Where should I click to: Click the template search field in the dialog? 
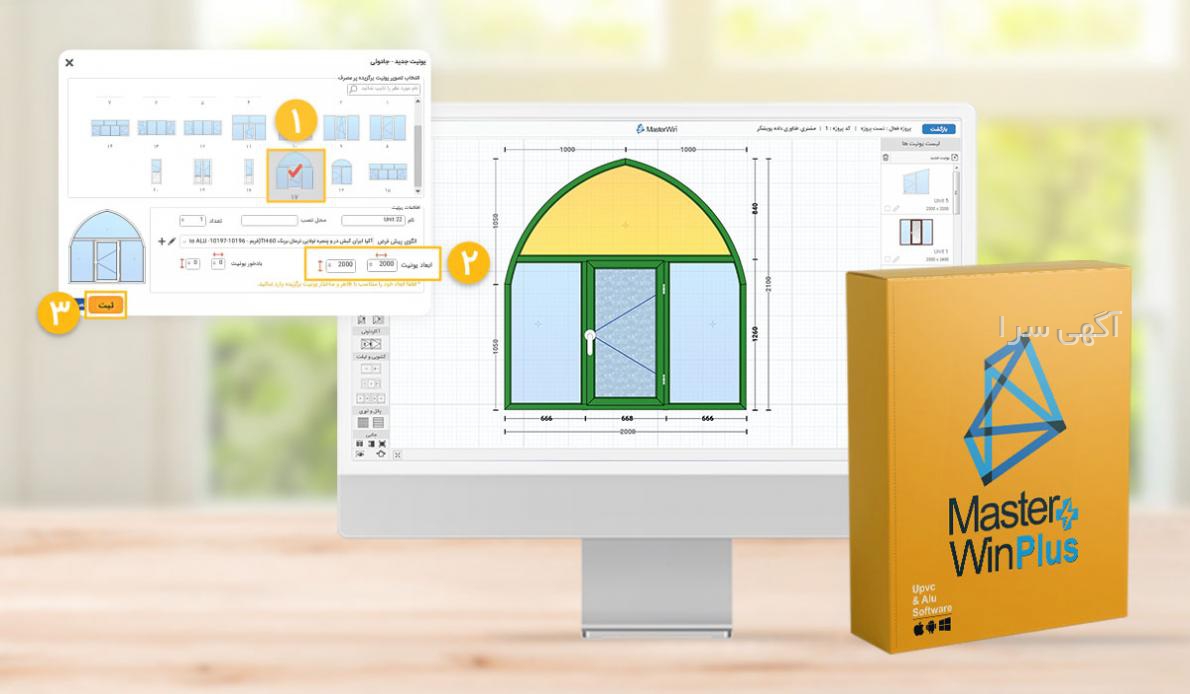[x=384, y=89]
